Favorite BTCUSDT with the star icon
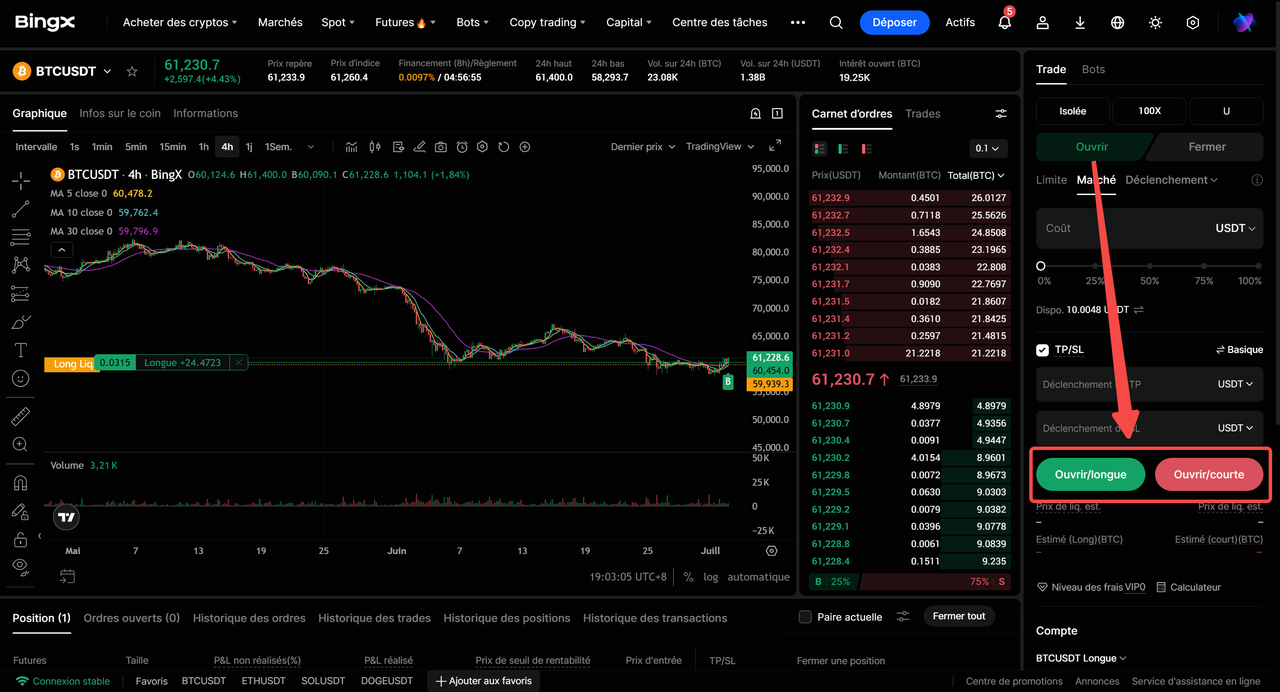This screenshot has height=692, width=1280. pyautogui.click(x=132, y=71)
